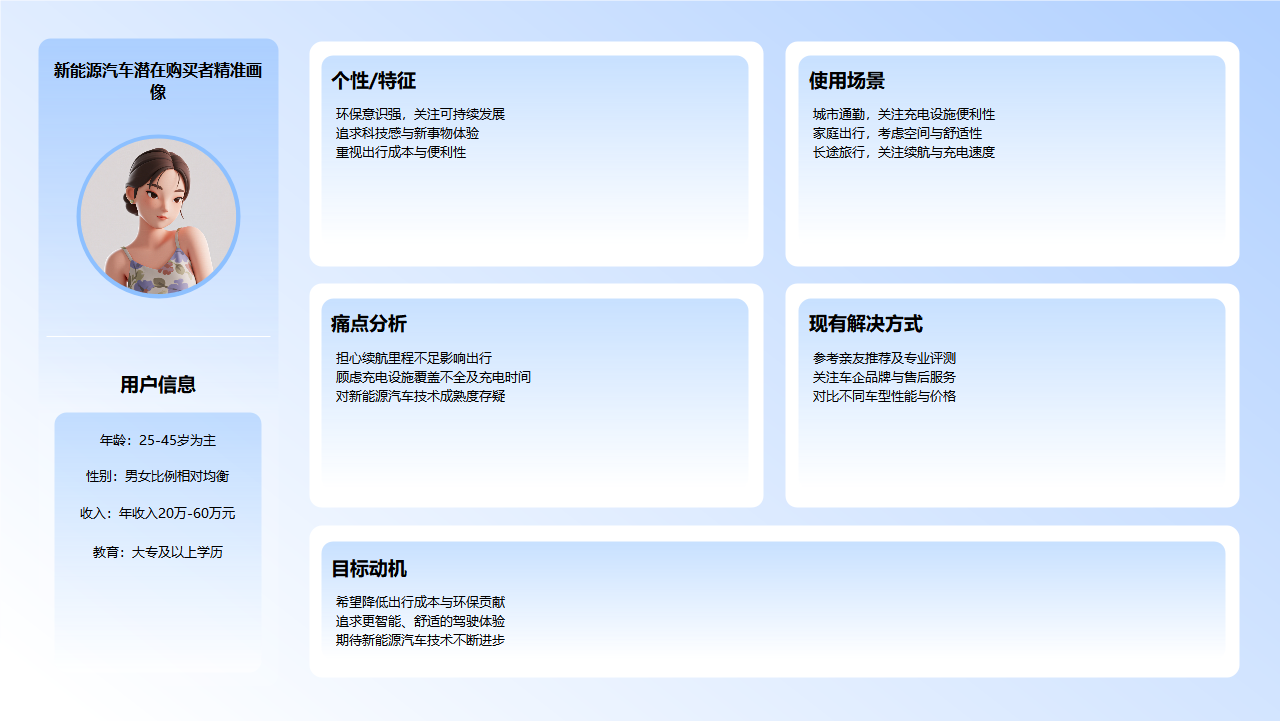1280x721 pixels.
Task: Select the 性别：男女比例相对均衡 info row
Action: pyautogui.click(x=158, y=476)
